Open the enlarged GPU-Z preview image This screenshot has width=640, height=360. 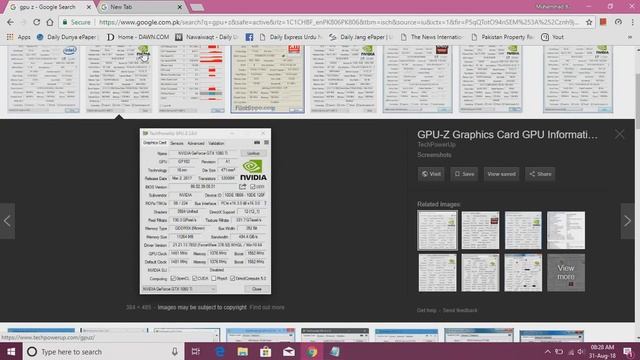coord(205,211)
